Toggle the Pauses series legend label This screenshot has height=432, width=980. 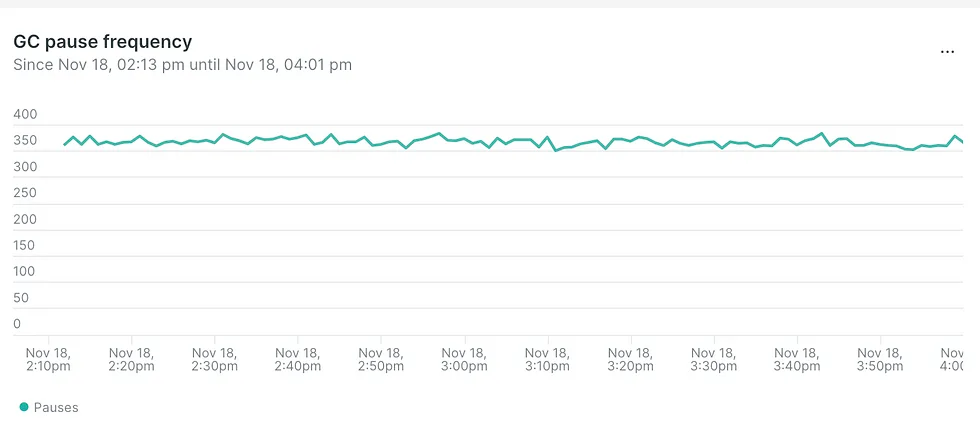(56, 408)
